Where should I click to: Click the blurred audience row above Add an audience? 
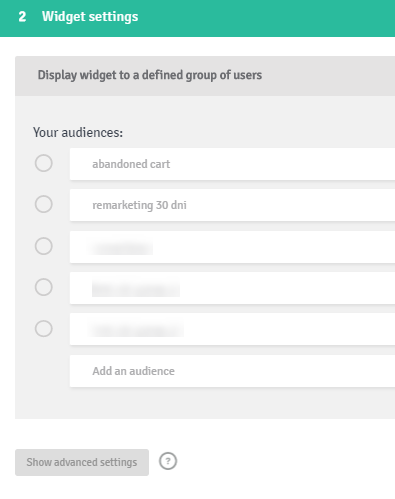pyautogui.click(x=232, y=329)
